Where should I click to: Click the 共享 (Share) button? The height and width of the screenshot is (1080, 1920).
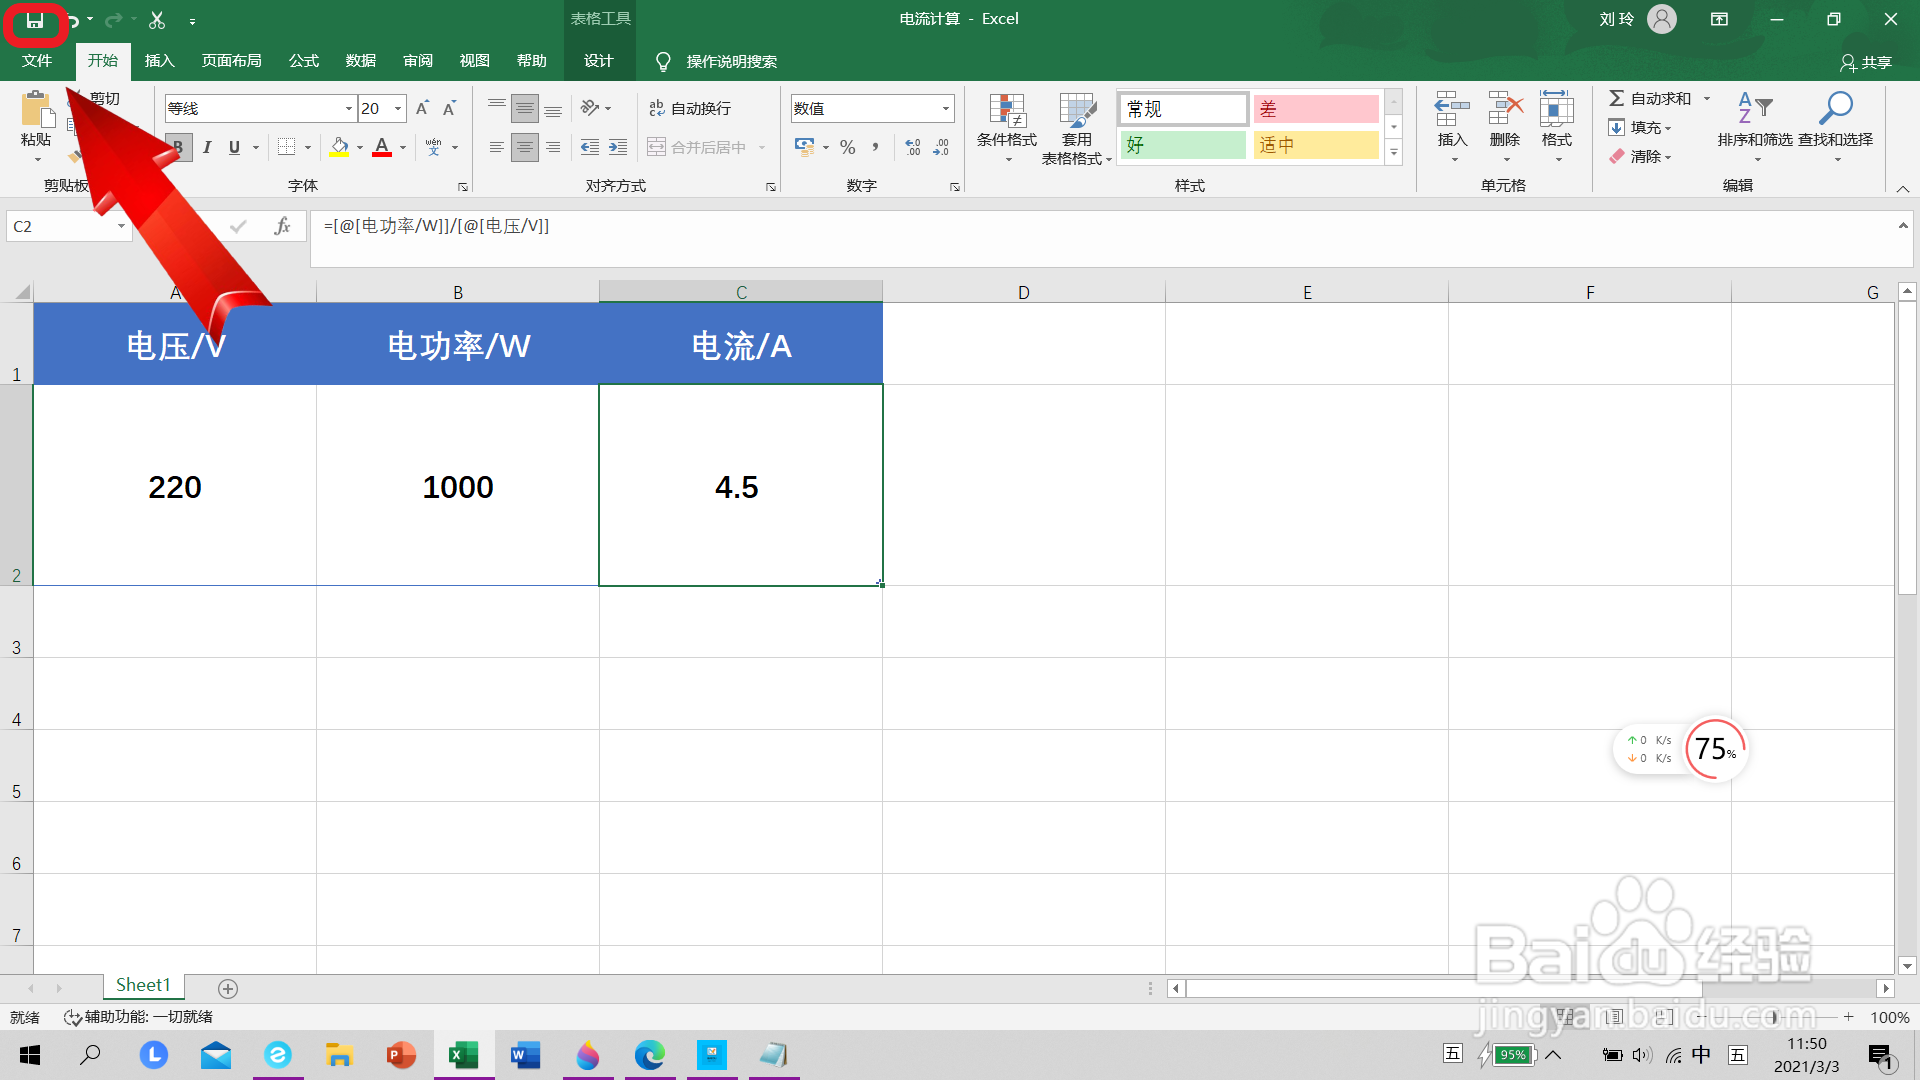coord(1866,62)
